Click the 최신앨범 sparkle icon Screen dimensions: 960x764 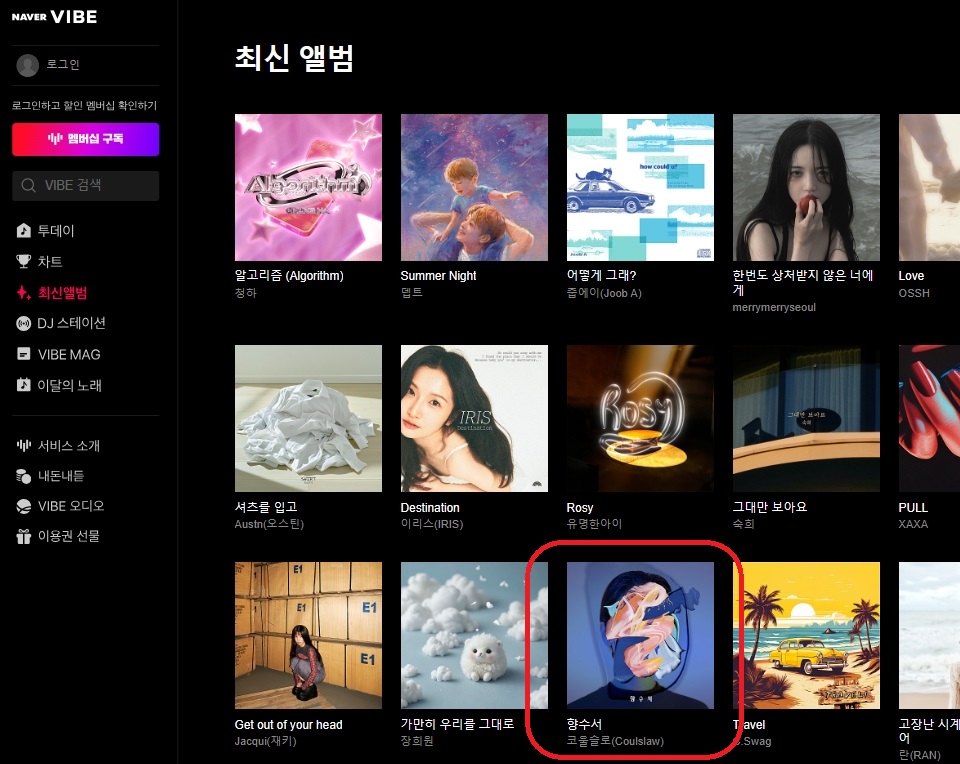point(23,293)
